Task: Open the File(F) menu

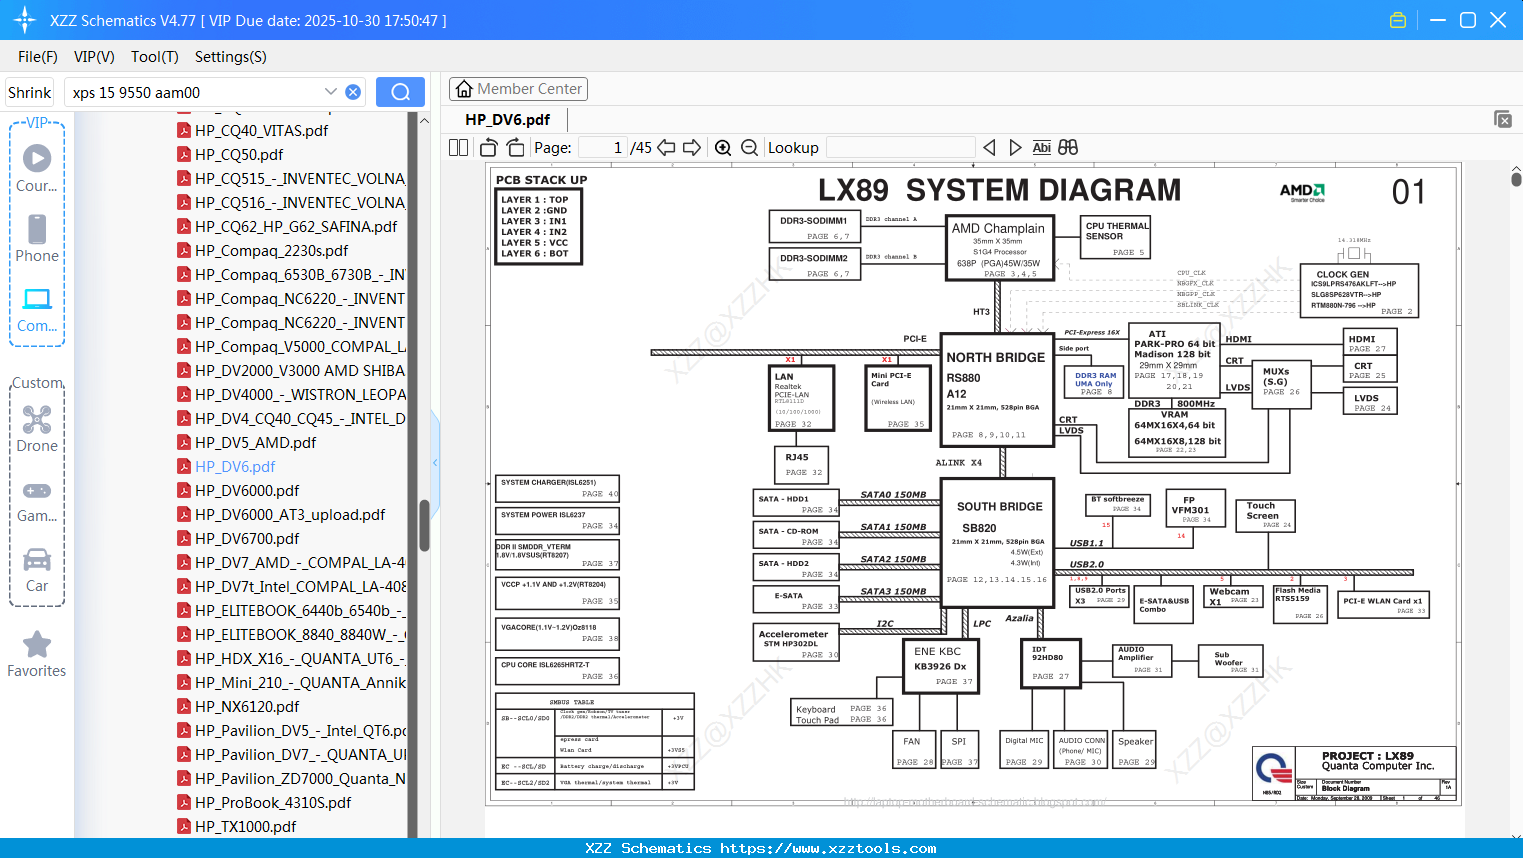Action: (38, 57)
